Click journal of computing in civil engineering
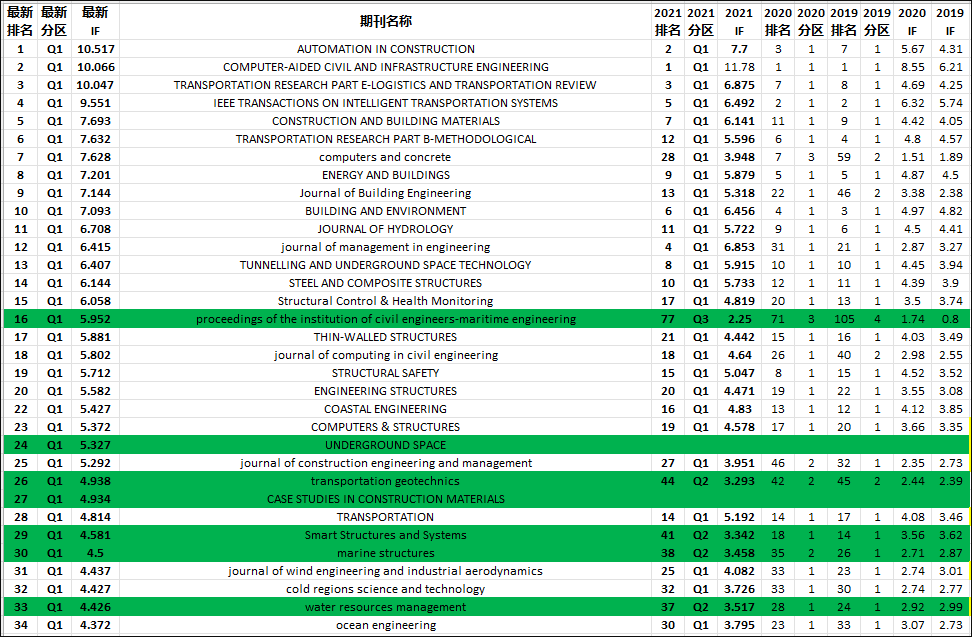 (x=386, y=355)
